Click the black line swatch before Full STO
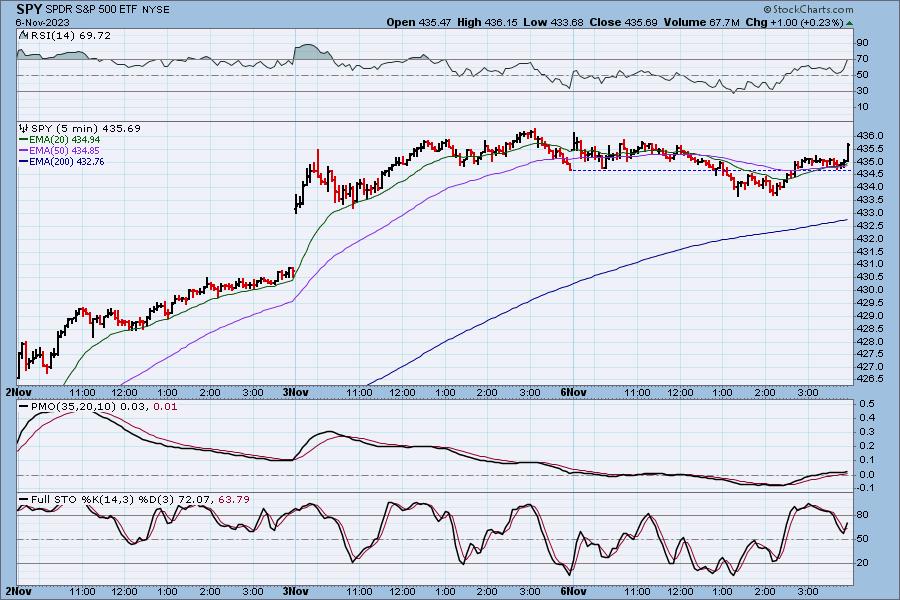Screen dimensions: 900x600 tap(24, 500)
